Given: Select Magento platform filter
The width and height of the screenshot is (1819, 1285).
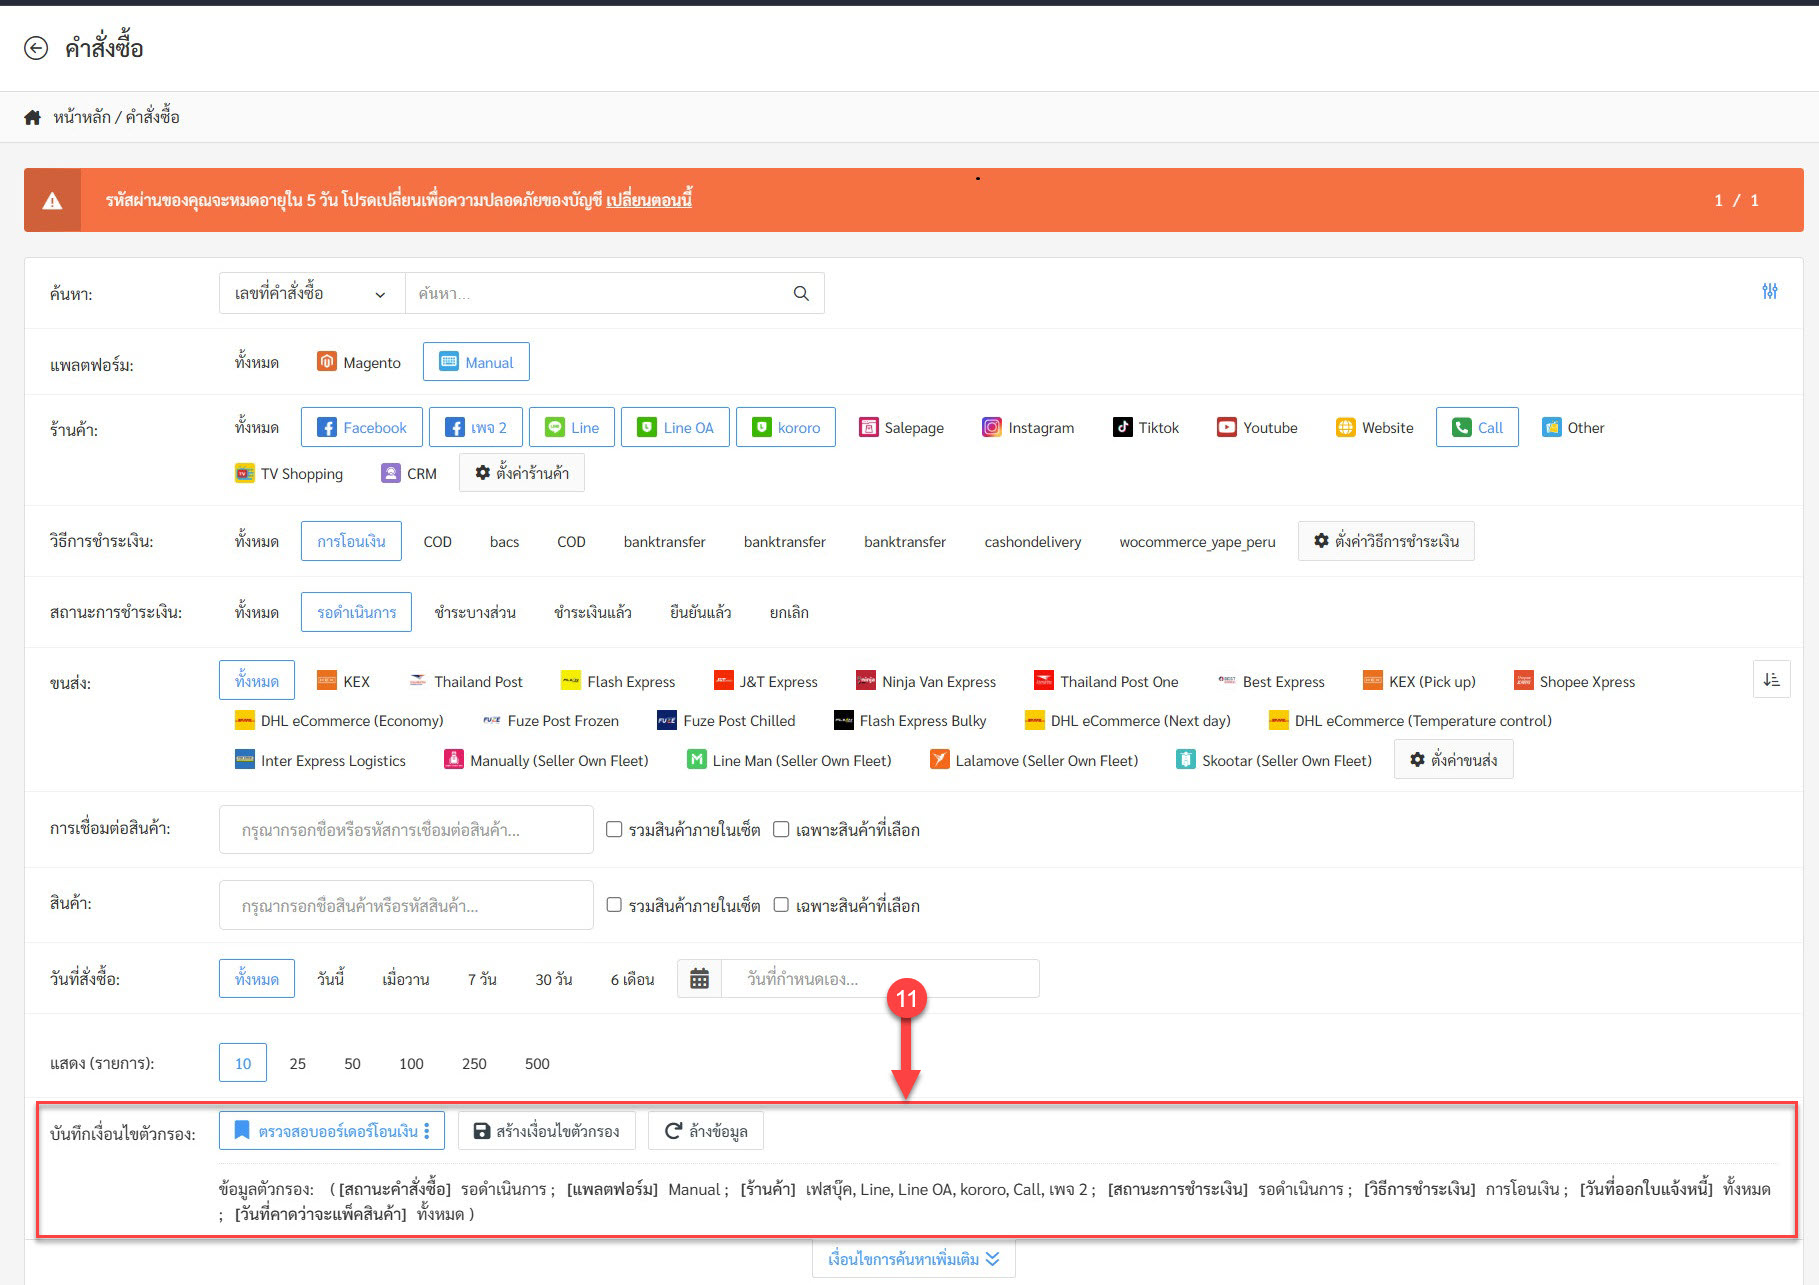Looking at the screenshot, I should pos(359,363).
